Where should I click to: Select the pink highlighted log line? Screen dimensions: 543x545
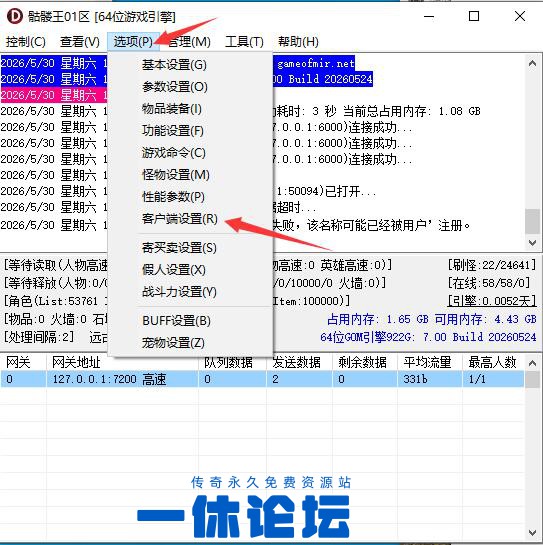pos(54,95)
